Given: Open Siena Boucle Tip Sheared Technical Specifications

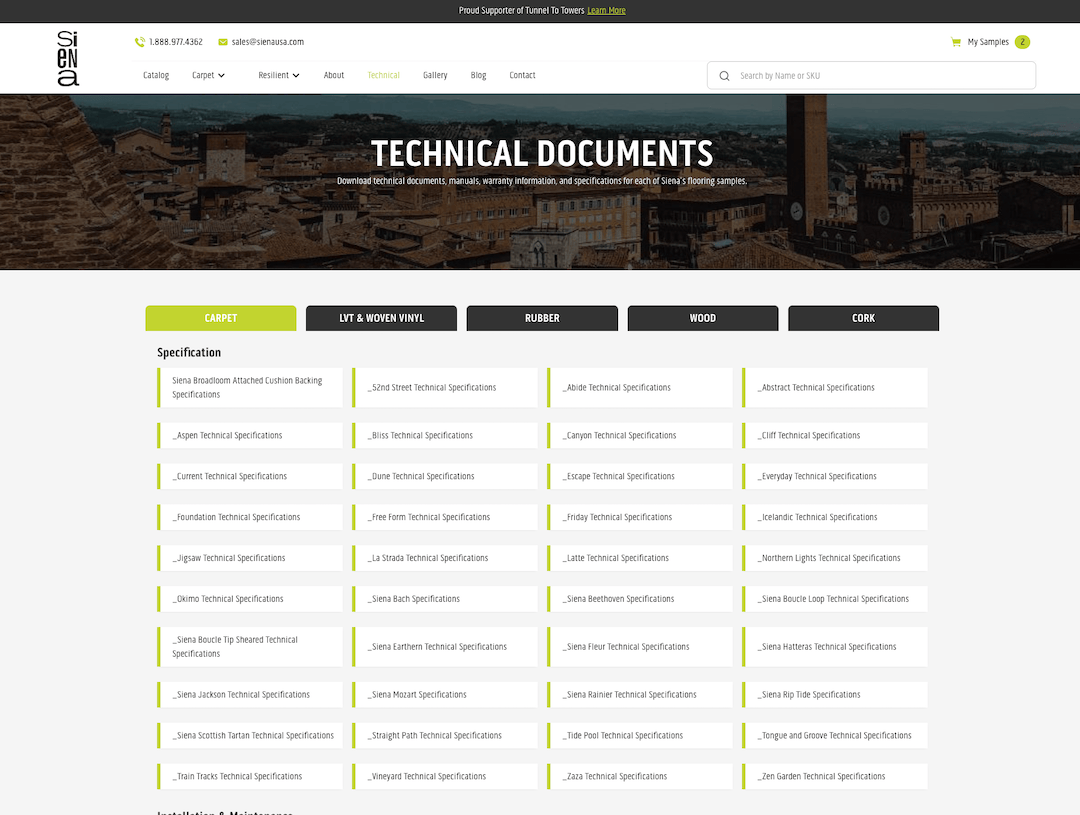Looking at the screenshot, I should (250, 646).
